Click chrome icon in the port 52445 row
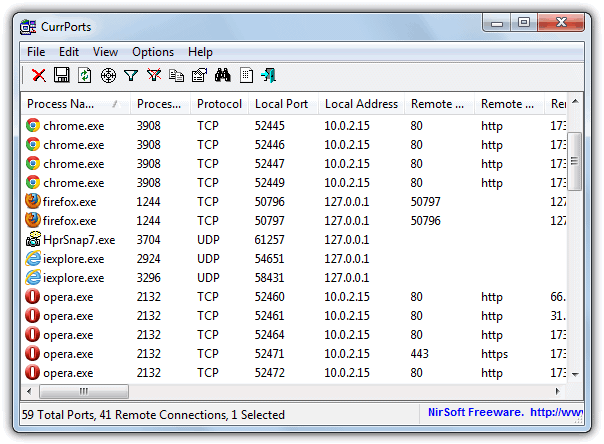This screenshot has height=444, width=604. coord(33,126)
